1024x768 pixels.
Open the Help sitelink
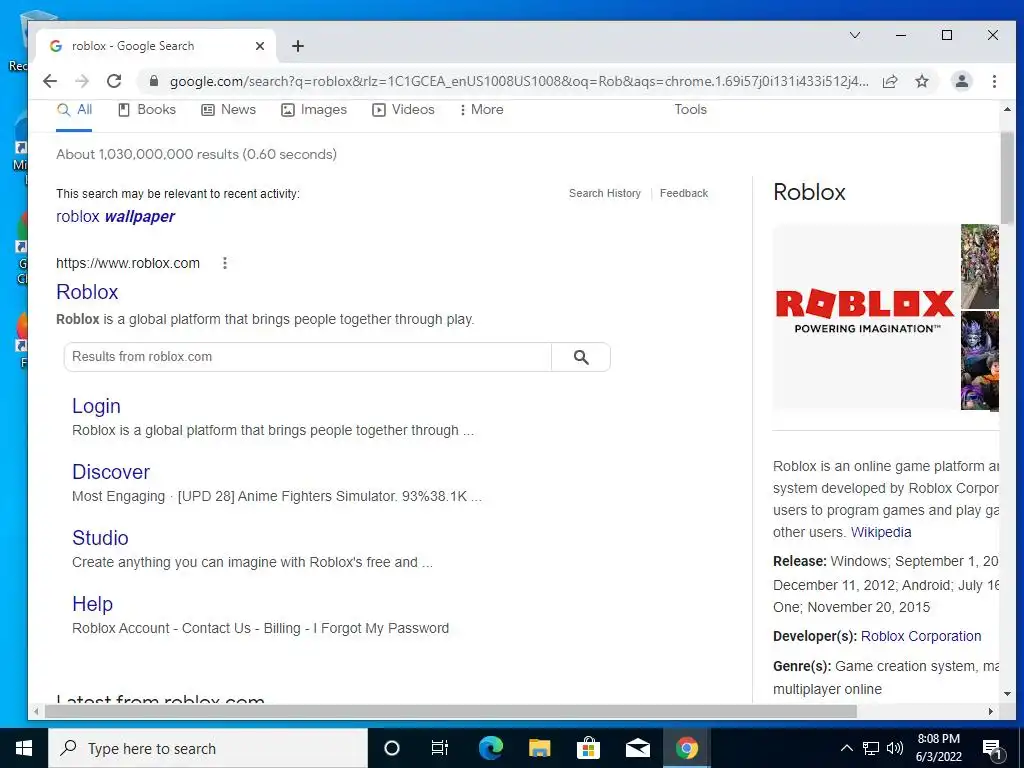tap(92, 604)
